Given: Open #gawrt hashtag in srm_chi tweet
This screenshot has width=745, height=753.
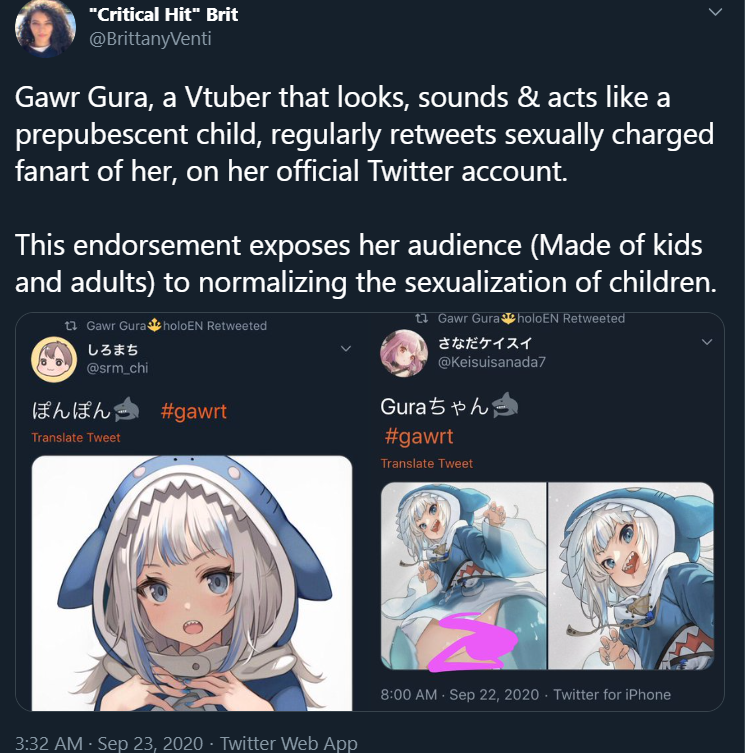Looking at the screenshot, I should point(193,411).
